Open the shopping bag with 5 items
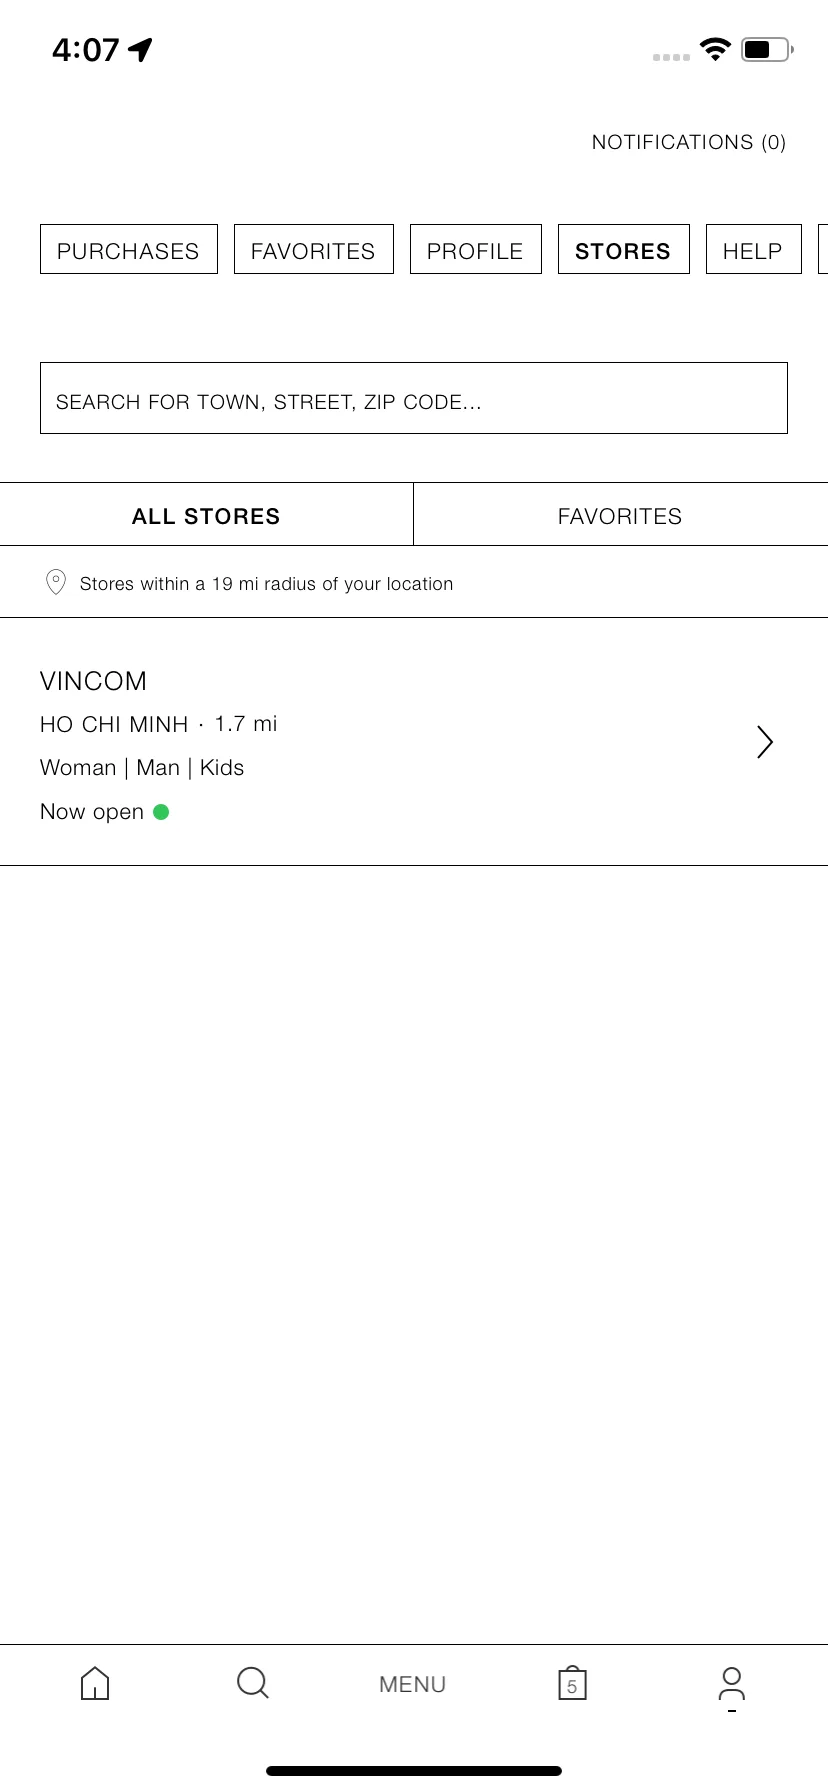 [572, 1683]
